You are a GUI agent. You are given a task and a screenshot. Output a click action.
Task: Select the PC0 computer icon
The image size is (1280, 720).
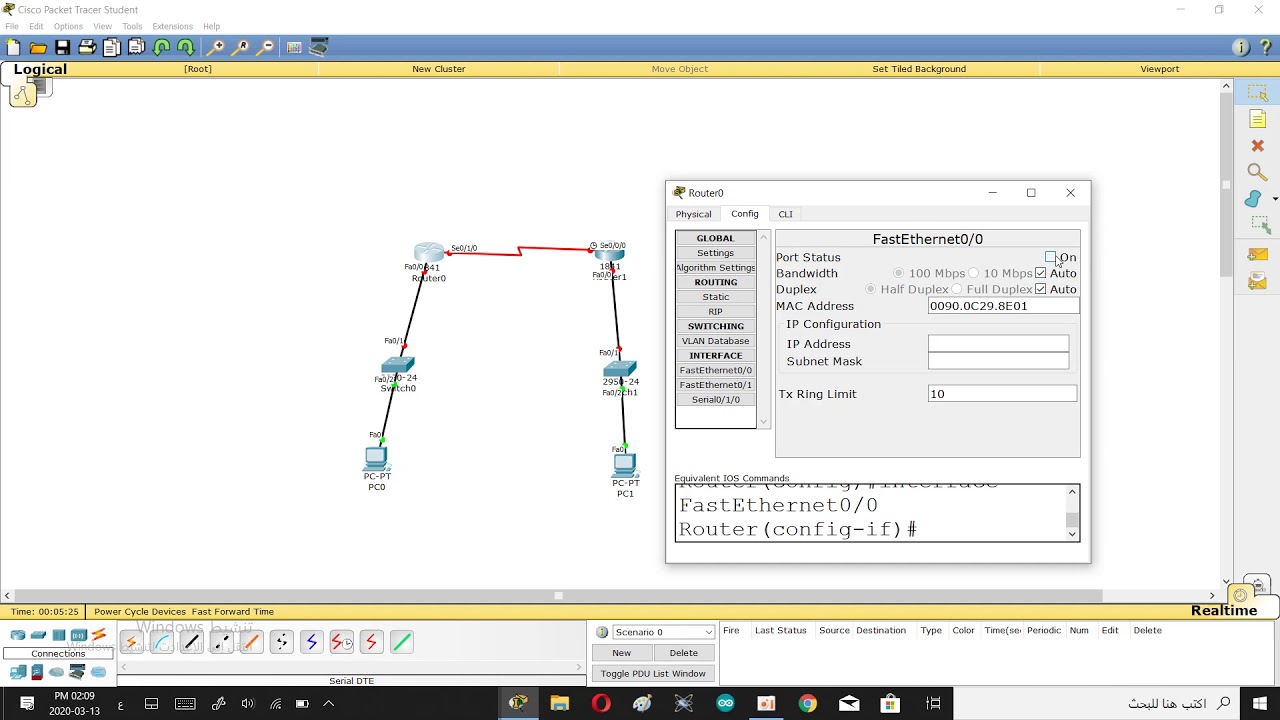tap(376, 458)
